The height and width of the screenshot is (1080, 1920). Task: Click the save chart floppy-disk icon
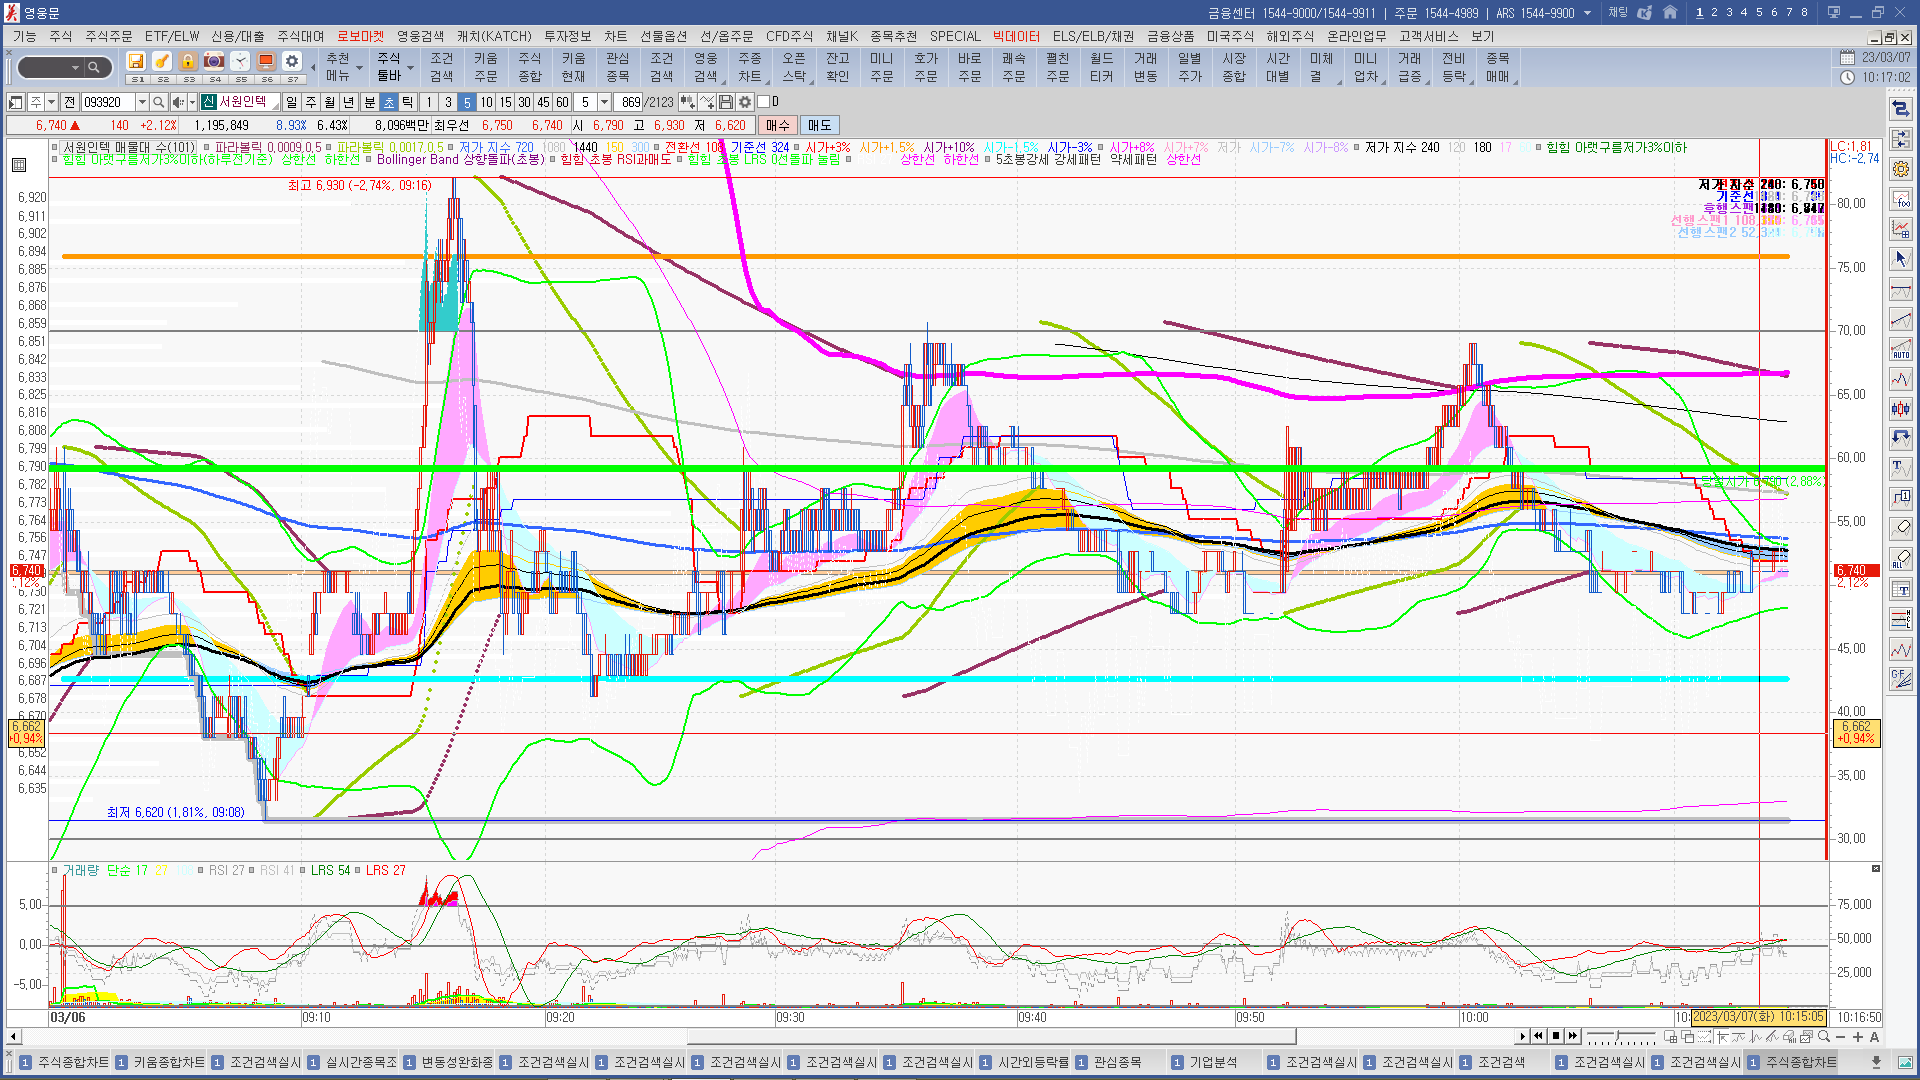click(x=726, y=102)
